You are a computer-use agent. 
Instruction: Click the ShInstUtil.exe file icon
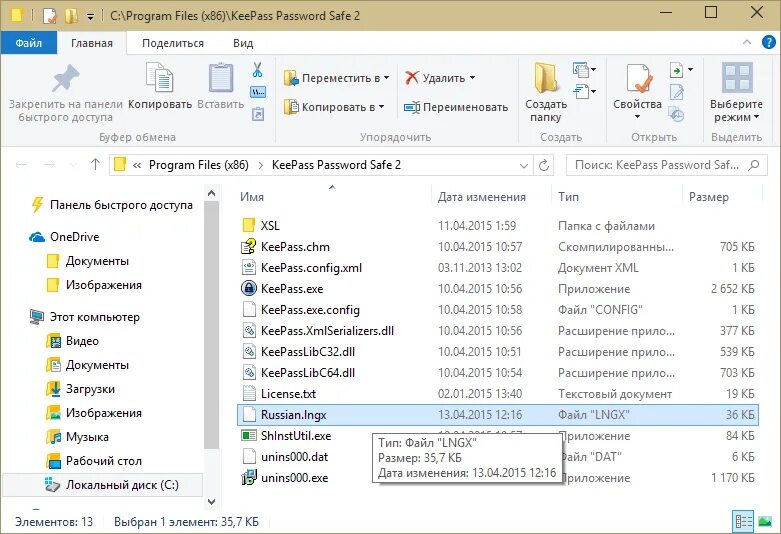click(x=249, y=435)
